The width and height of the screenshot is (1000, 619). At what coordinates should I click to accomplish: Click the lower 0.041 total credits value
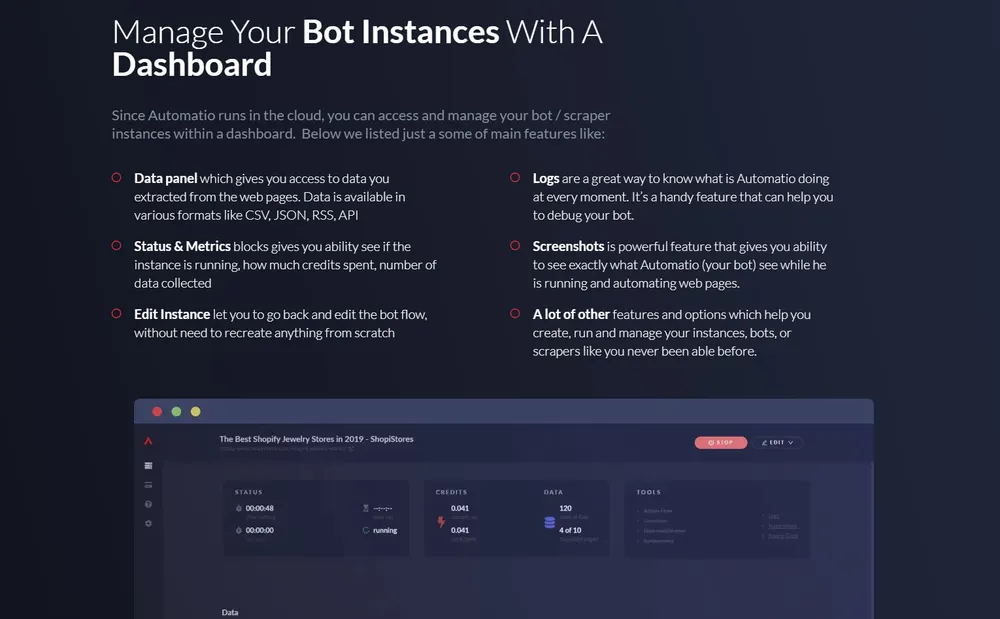tap(460, 530)
